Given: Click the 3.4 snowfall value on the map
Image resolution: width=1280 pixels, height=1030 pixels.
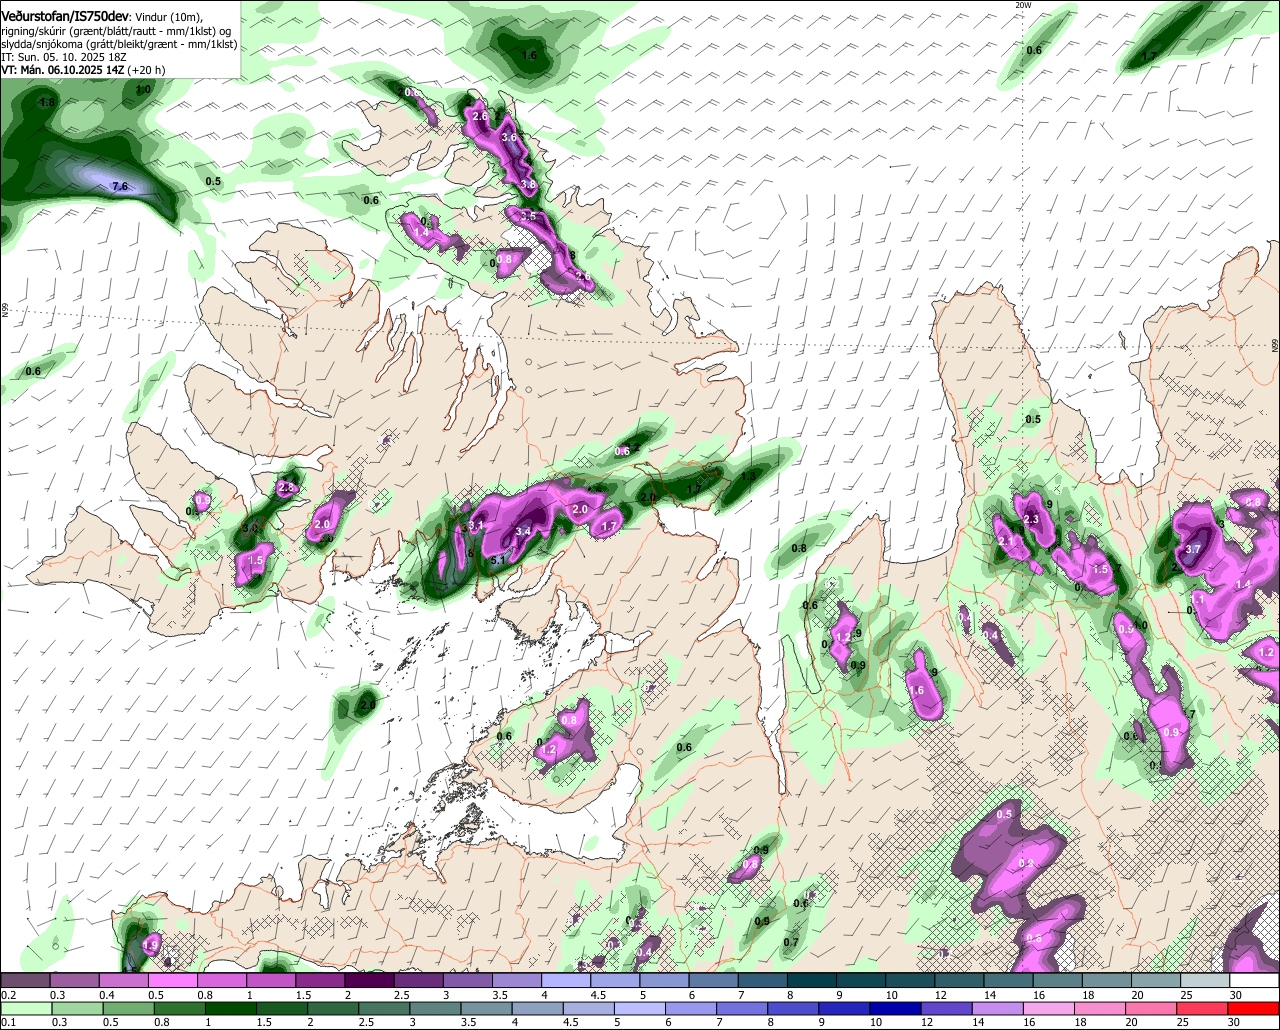Looking at the screenshot, I should [x=522, y=531].
